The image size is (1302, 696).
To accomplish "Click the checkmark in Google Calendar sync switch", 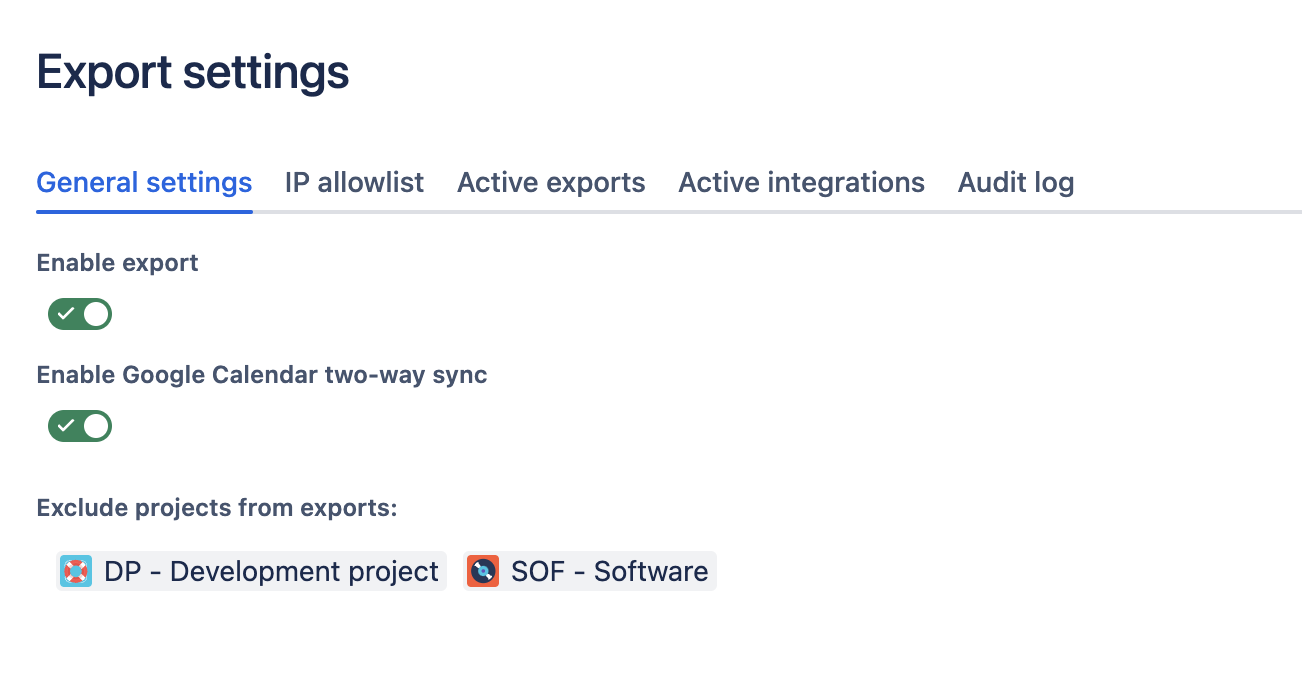I will 66,426.
